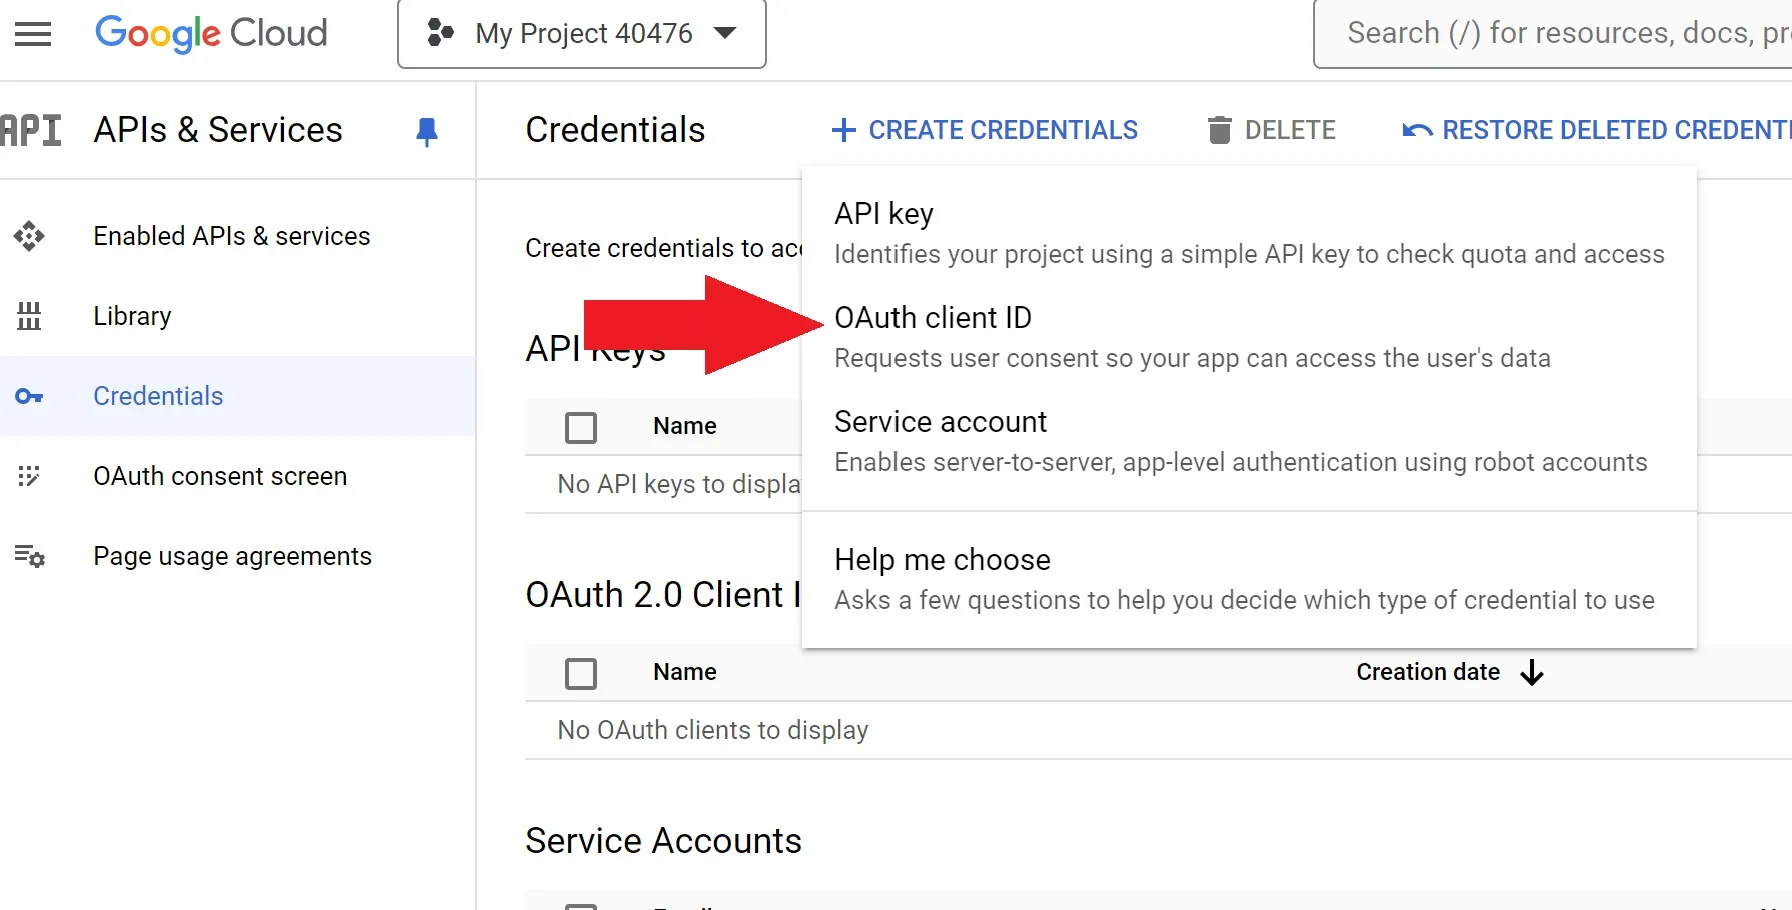1792x910 pixels.
Task: Click the Enabled APIs & services icon
Action: (29, 236)
